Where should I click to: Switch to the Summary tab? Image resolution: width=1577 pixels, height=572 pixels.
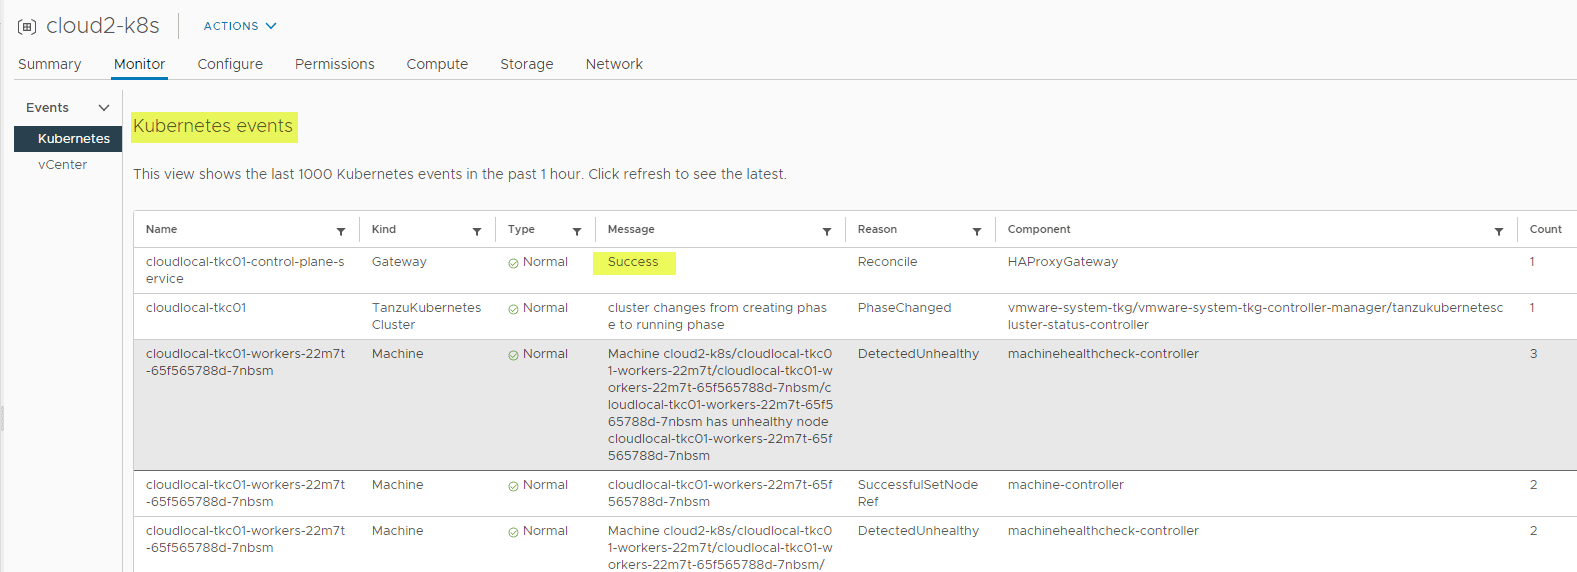pos(50,64)
